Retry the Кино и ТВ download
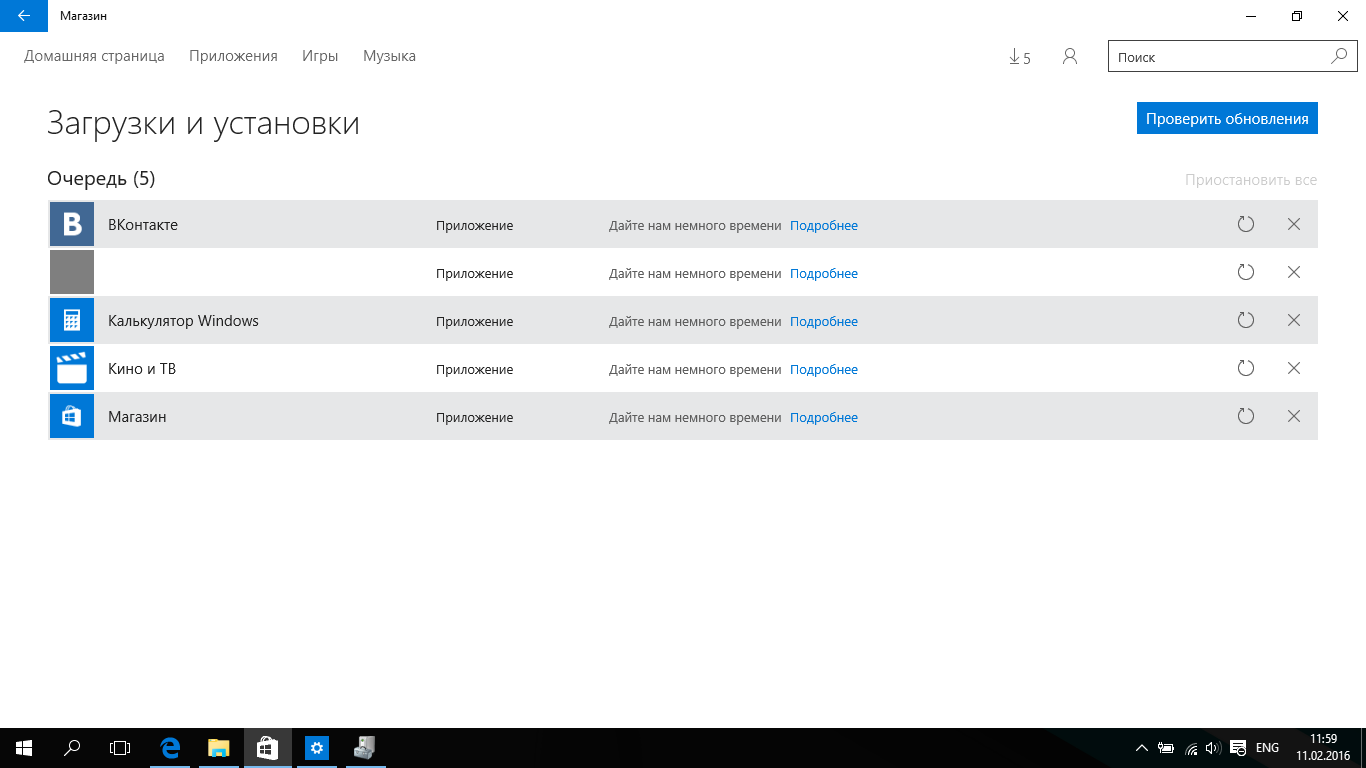The height and width of the screenshot is (768, 1366). point(1246,369)
